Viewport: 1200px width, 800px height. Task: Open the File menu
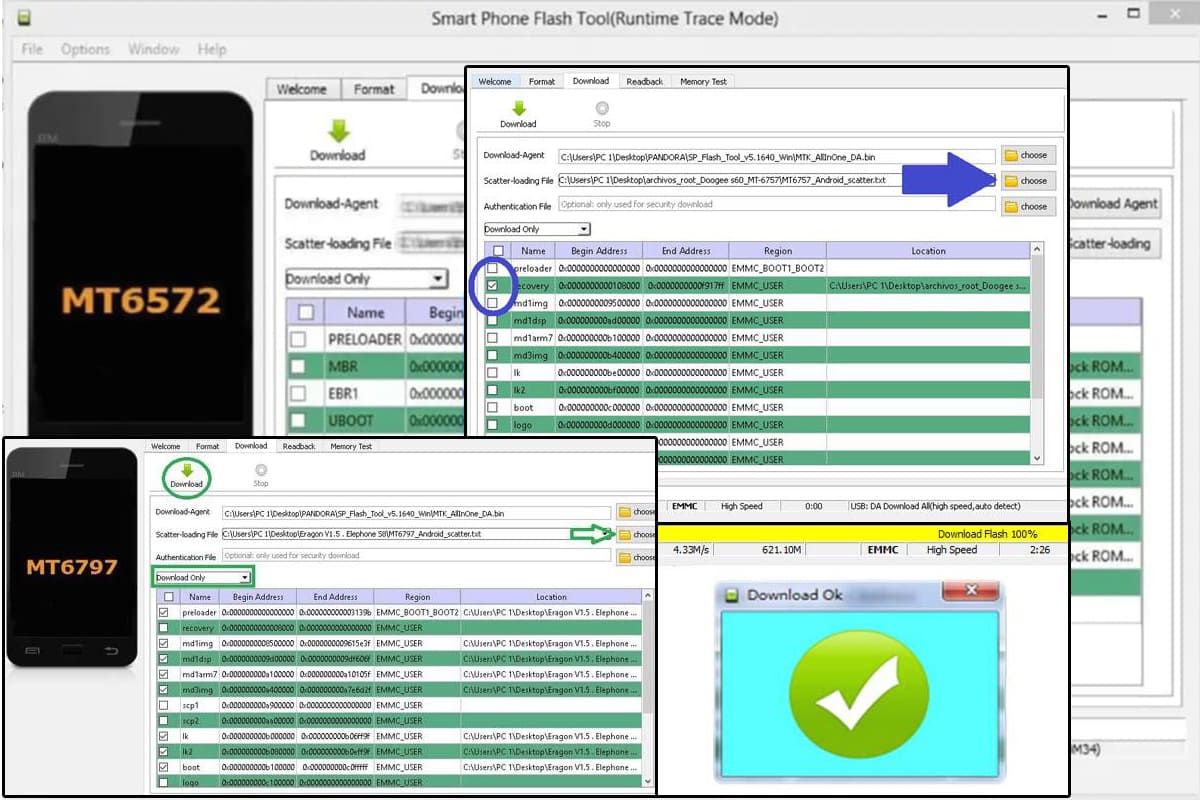point(32,49)
